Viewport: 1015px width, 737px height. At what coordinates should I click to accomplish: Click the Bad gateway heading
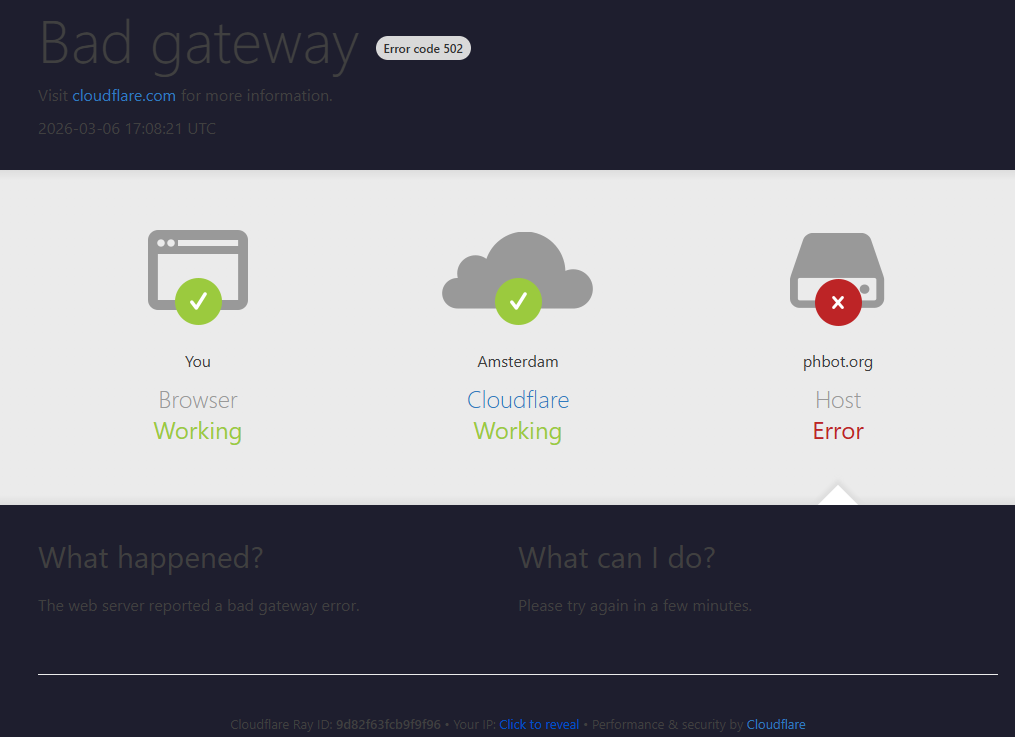tap(198, 44)
